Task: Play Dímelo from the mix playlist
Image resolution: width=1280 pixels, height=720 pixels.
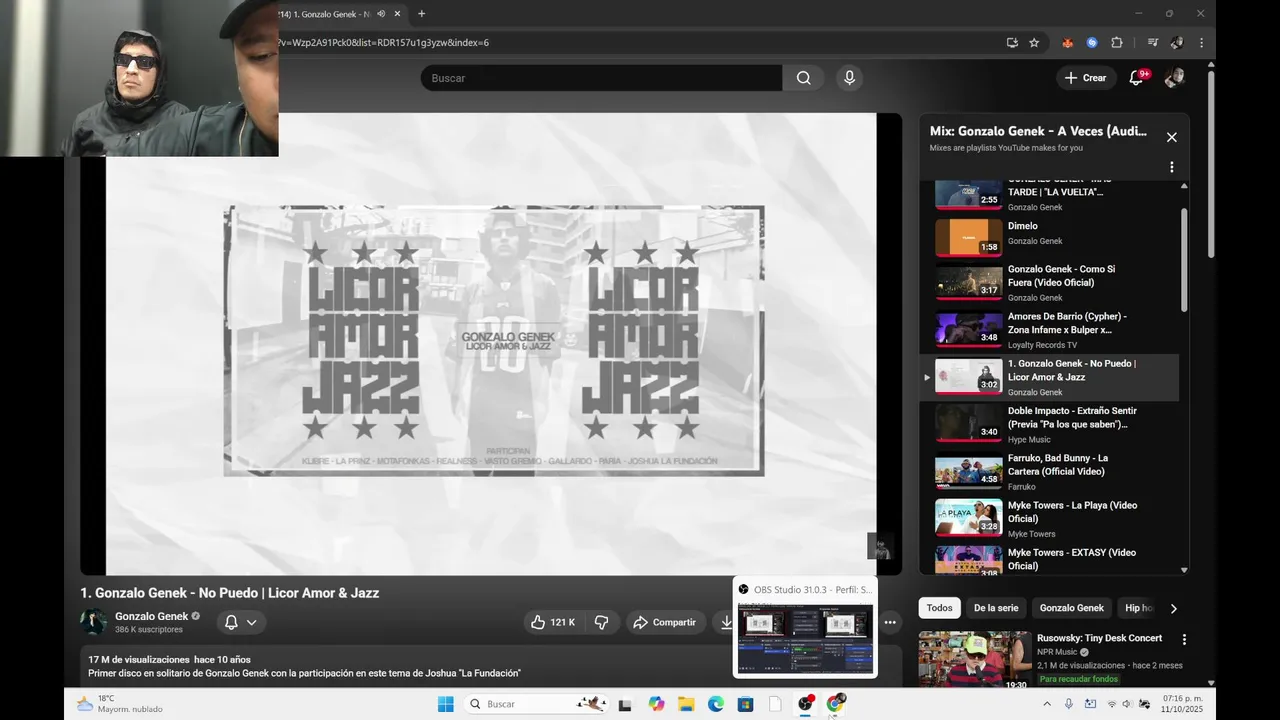Action: click(x=1050, y=236)
